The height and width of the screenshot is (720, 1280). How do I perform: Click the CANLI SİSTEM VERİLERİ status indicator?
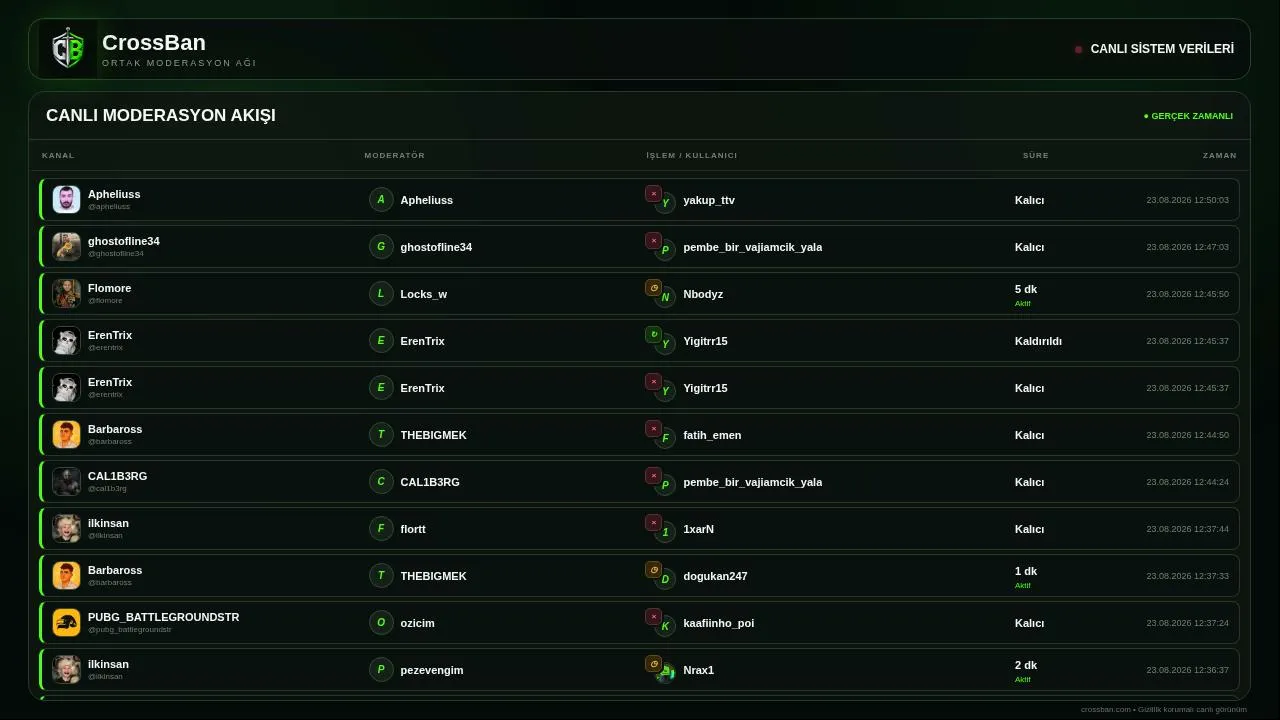pyautogui.click(x=1154, y=49)
